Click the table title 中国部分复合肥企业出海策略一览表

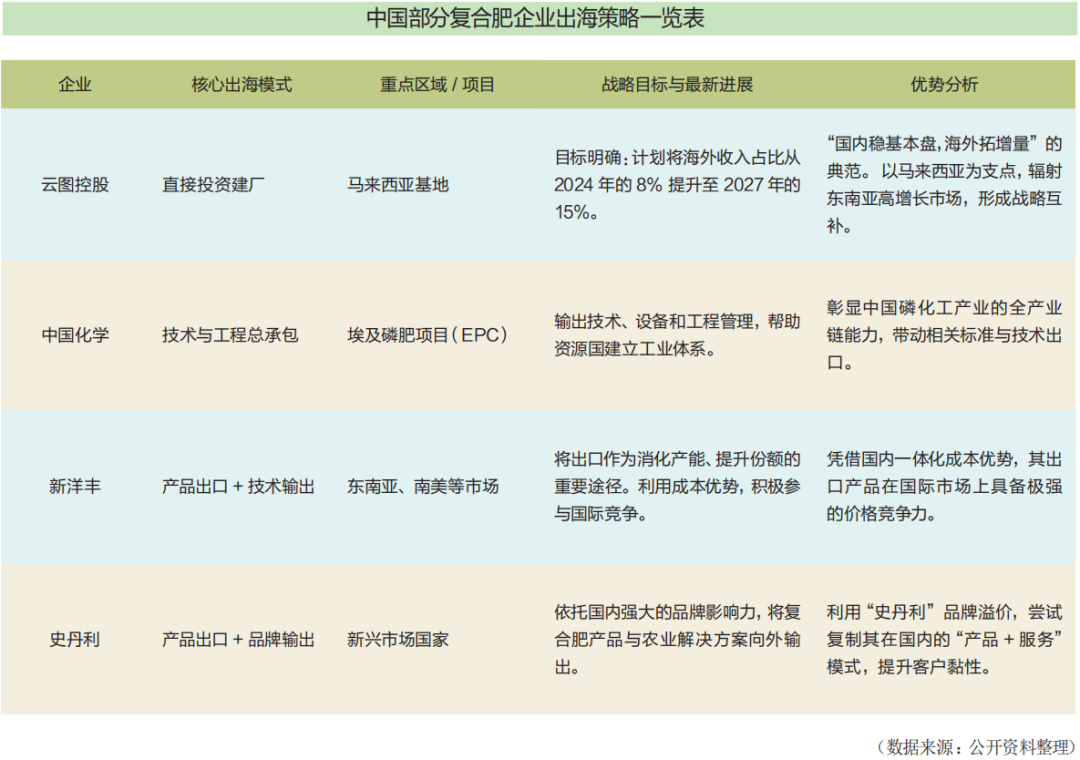pos(535,18)
